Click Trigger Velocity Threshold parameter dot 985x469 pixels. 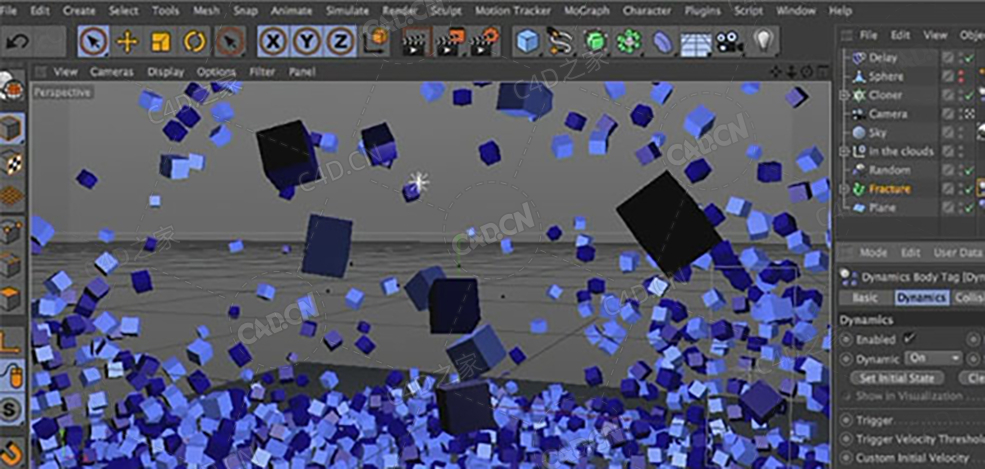point(846,439)
